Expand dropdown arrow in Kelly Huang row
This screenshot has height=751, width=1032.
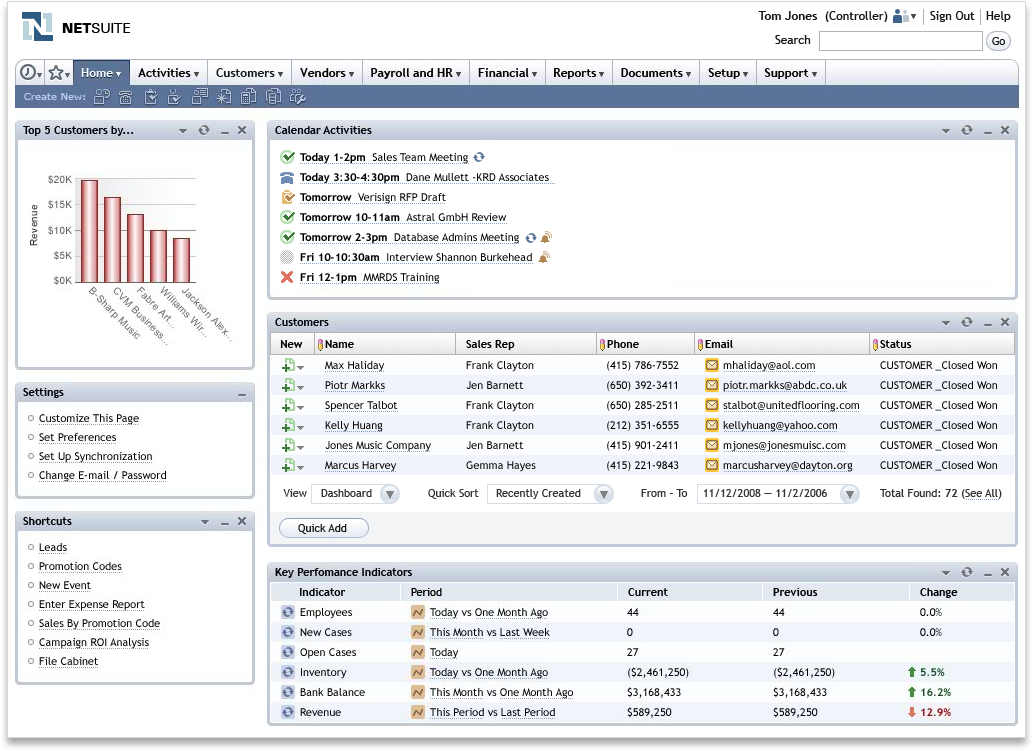coord(301,428)
